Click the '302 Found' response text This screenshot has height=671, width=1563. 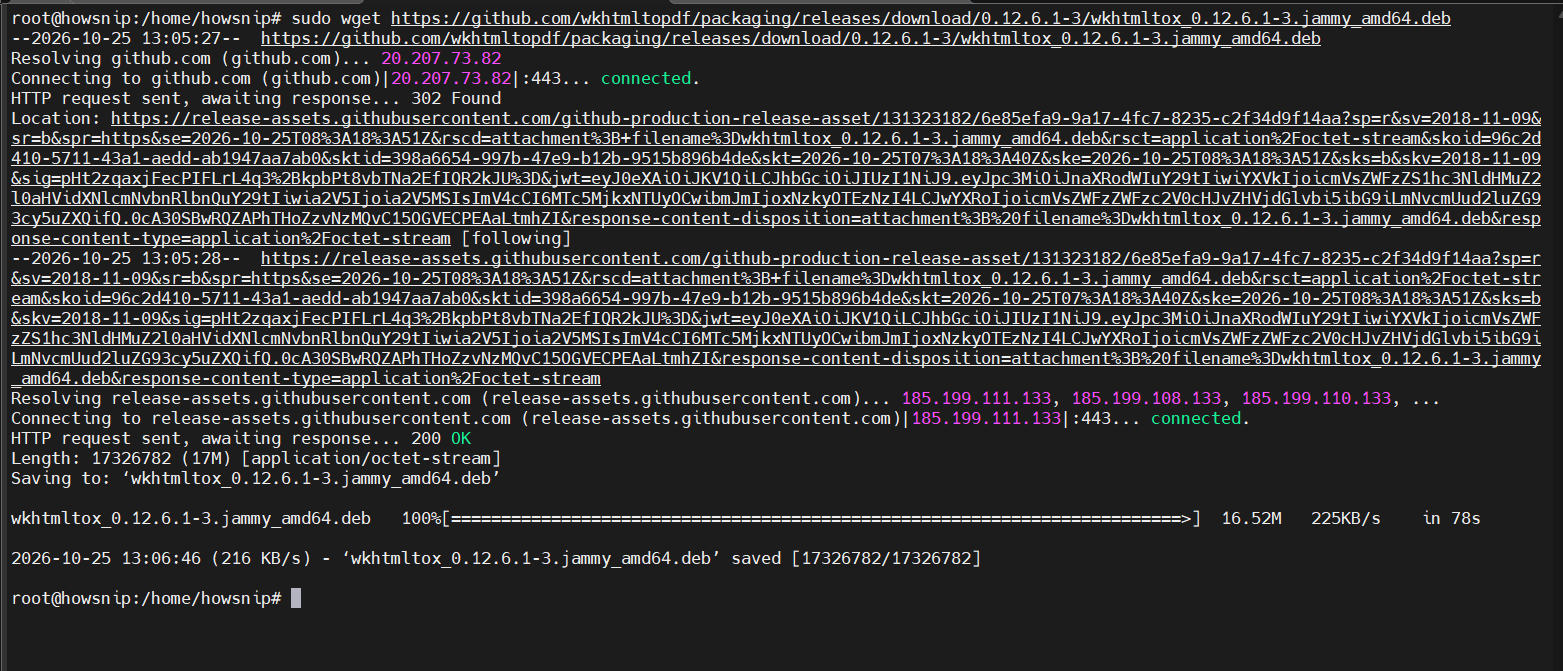pos(456,98)
